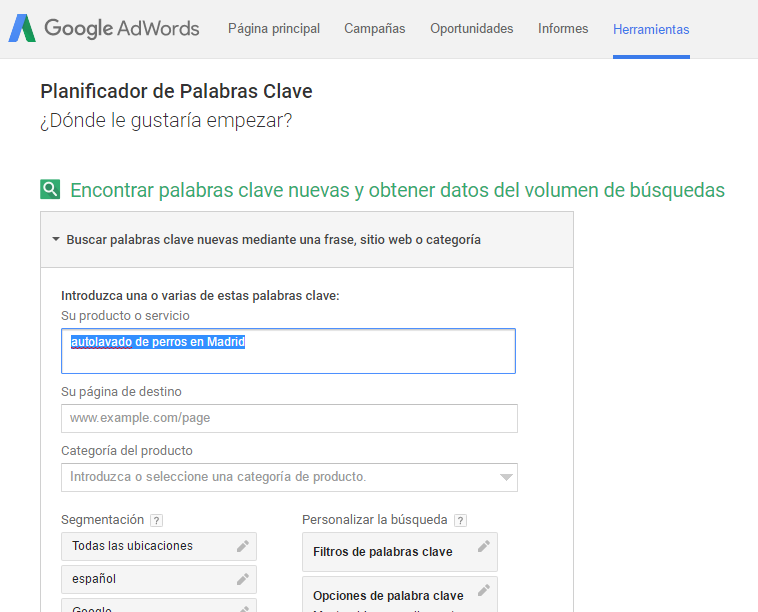The image size is (758, 612).
Task: Click the Segmentación label
Action: pyautogui.click(x=102, y=520)
